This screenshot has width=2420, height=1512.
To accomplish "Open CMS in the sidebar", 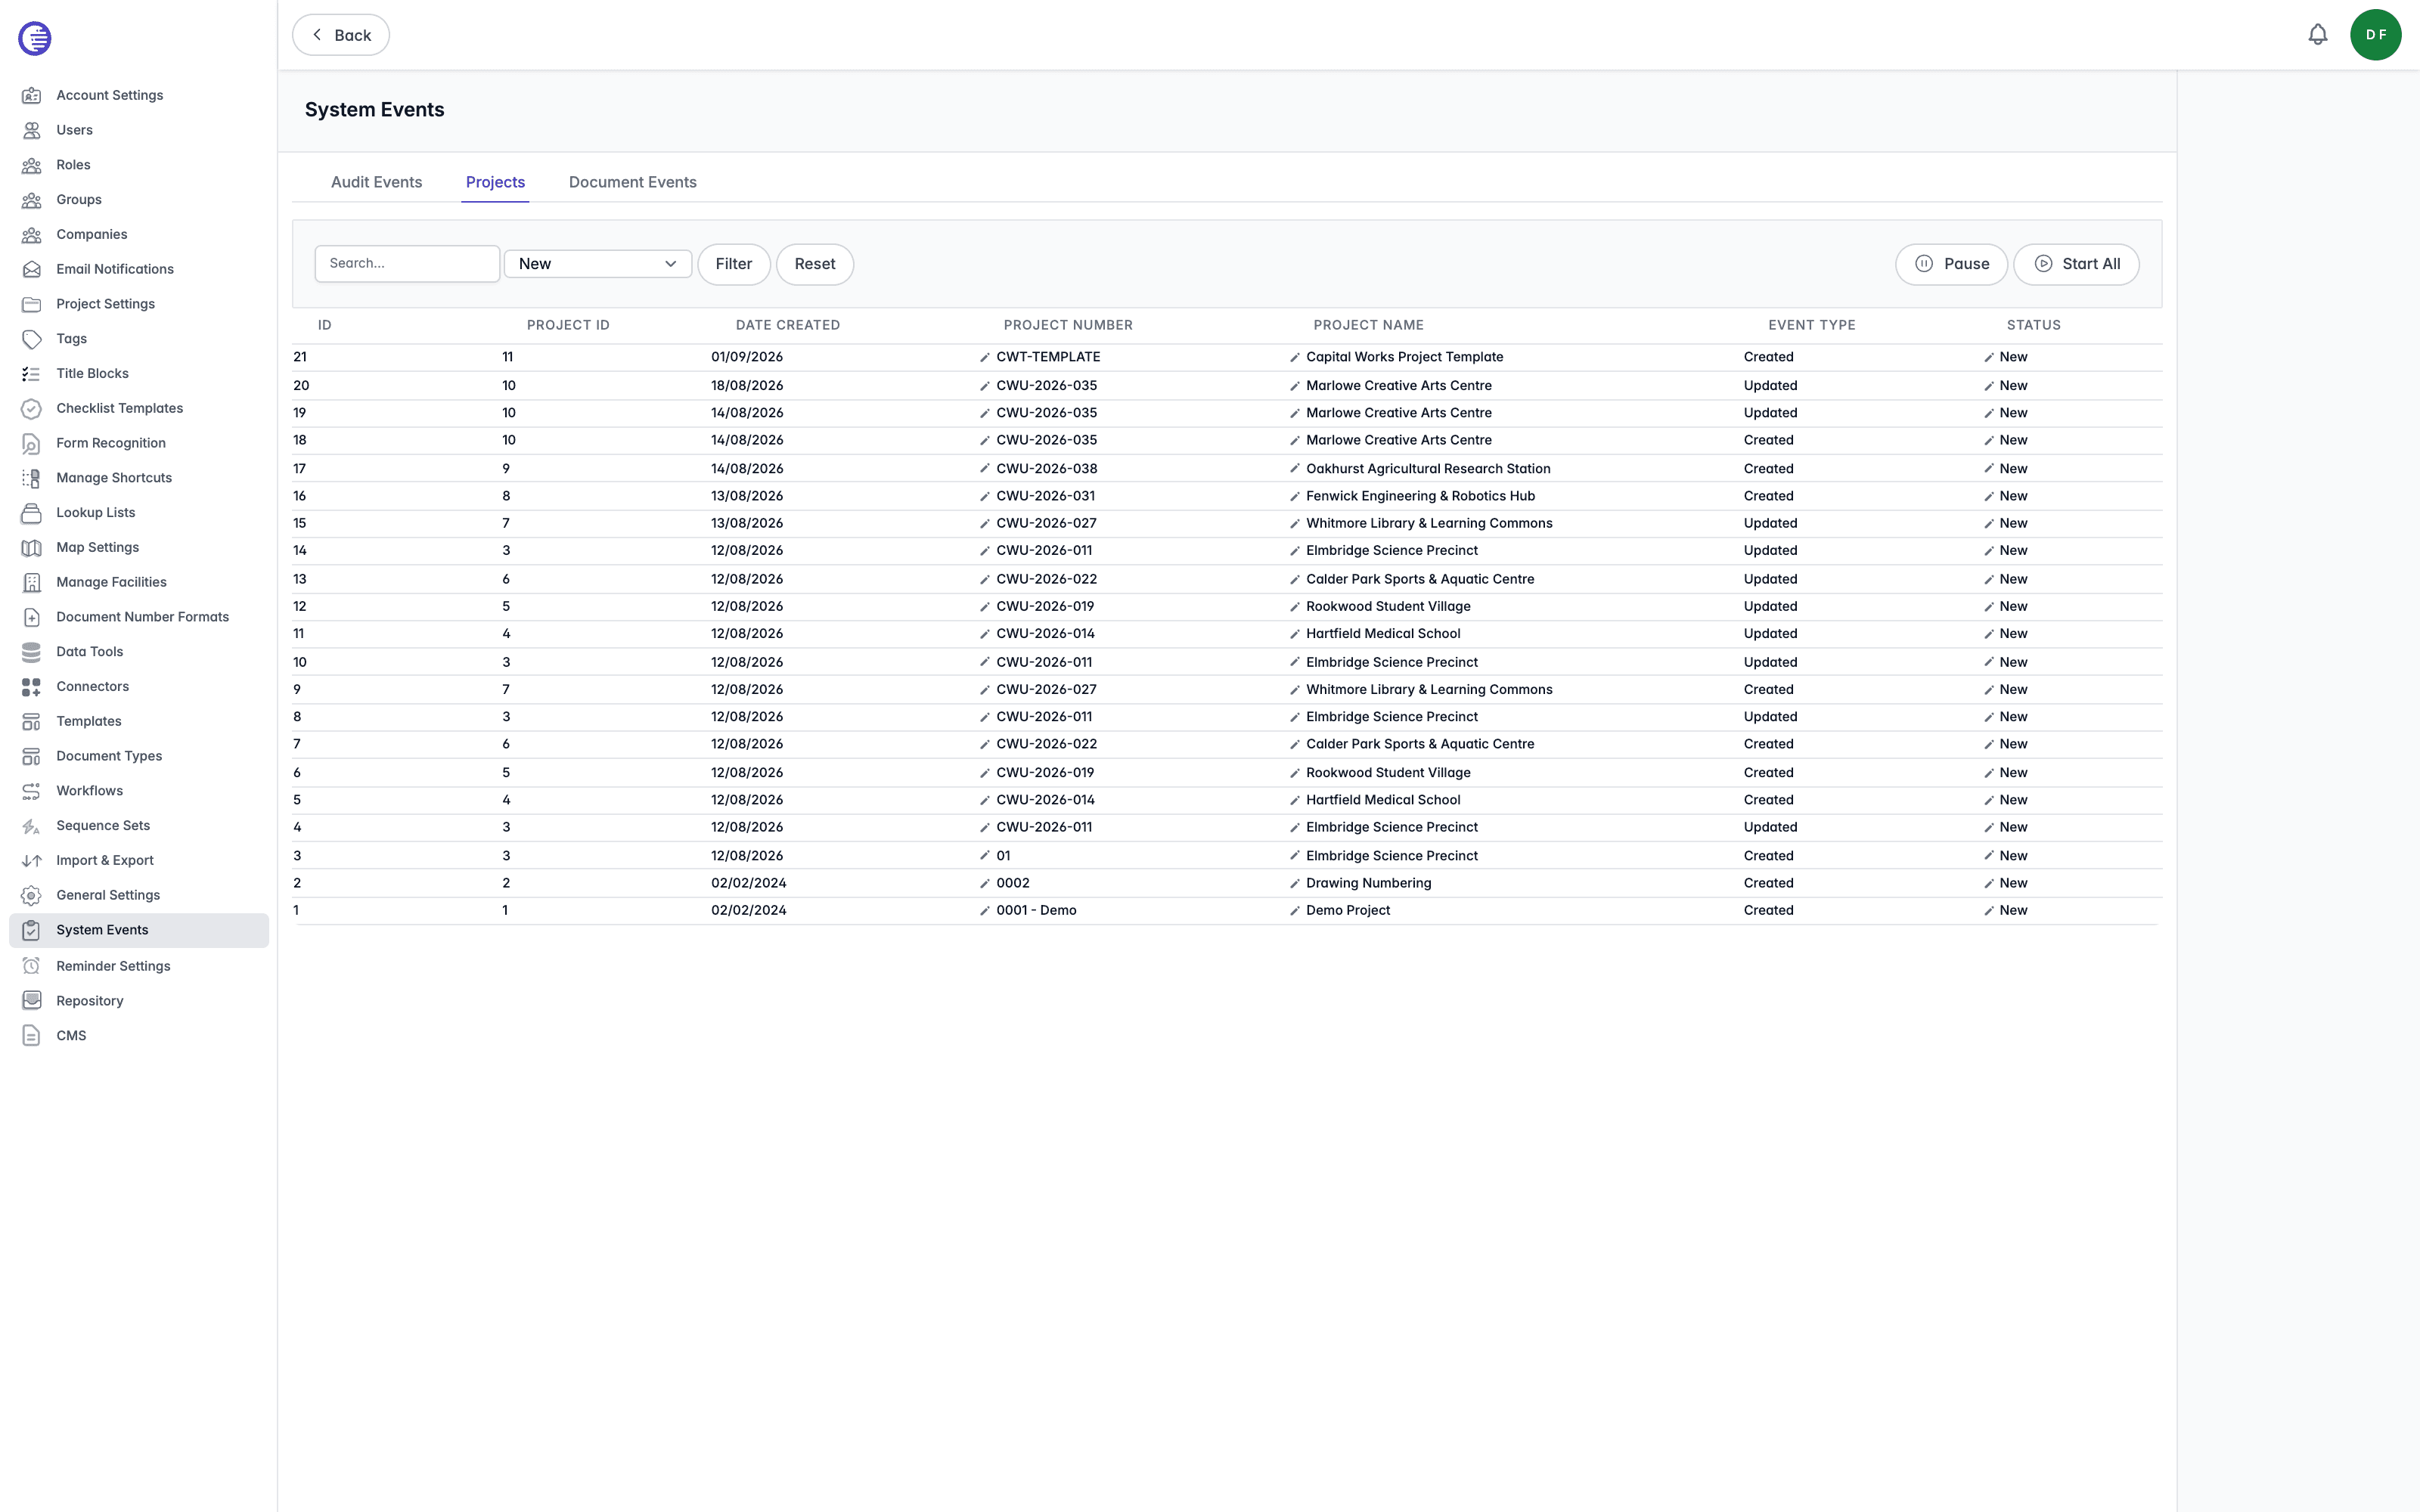I will click(x=139, y=1036).
